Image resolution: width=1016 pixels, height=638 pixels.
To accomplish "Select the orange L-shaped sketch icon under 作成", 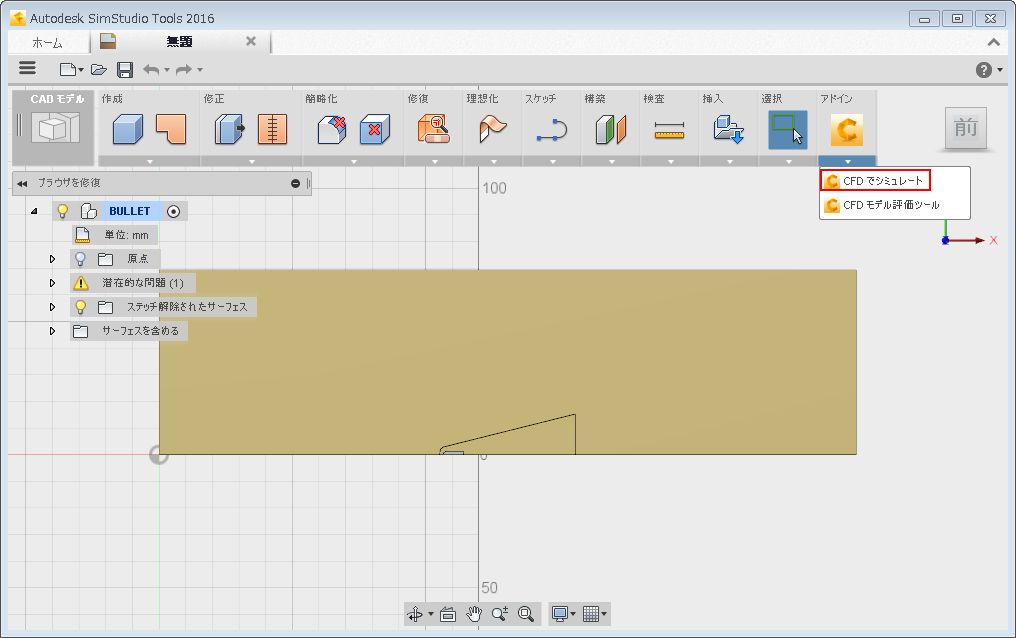I will click(171, 129).
